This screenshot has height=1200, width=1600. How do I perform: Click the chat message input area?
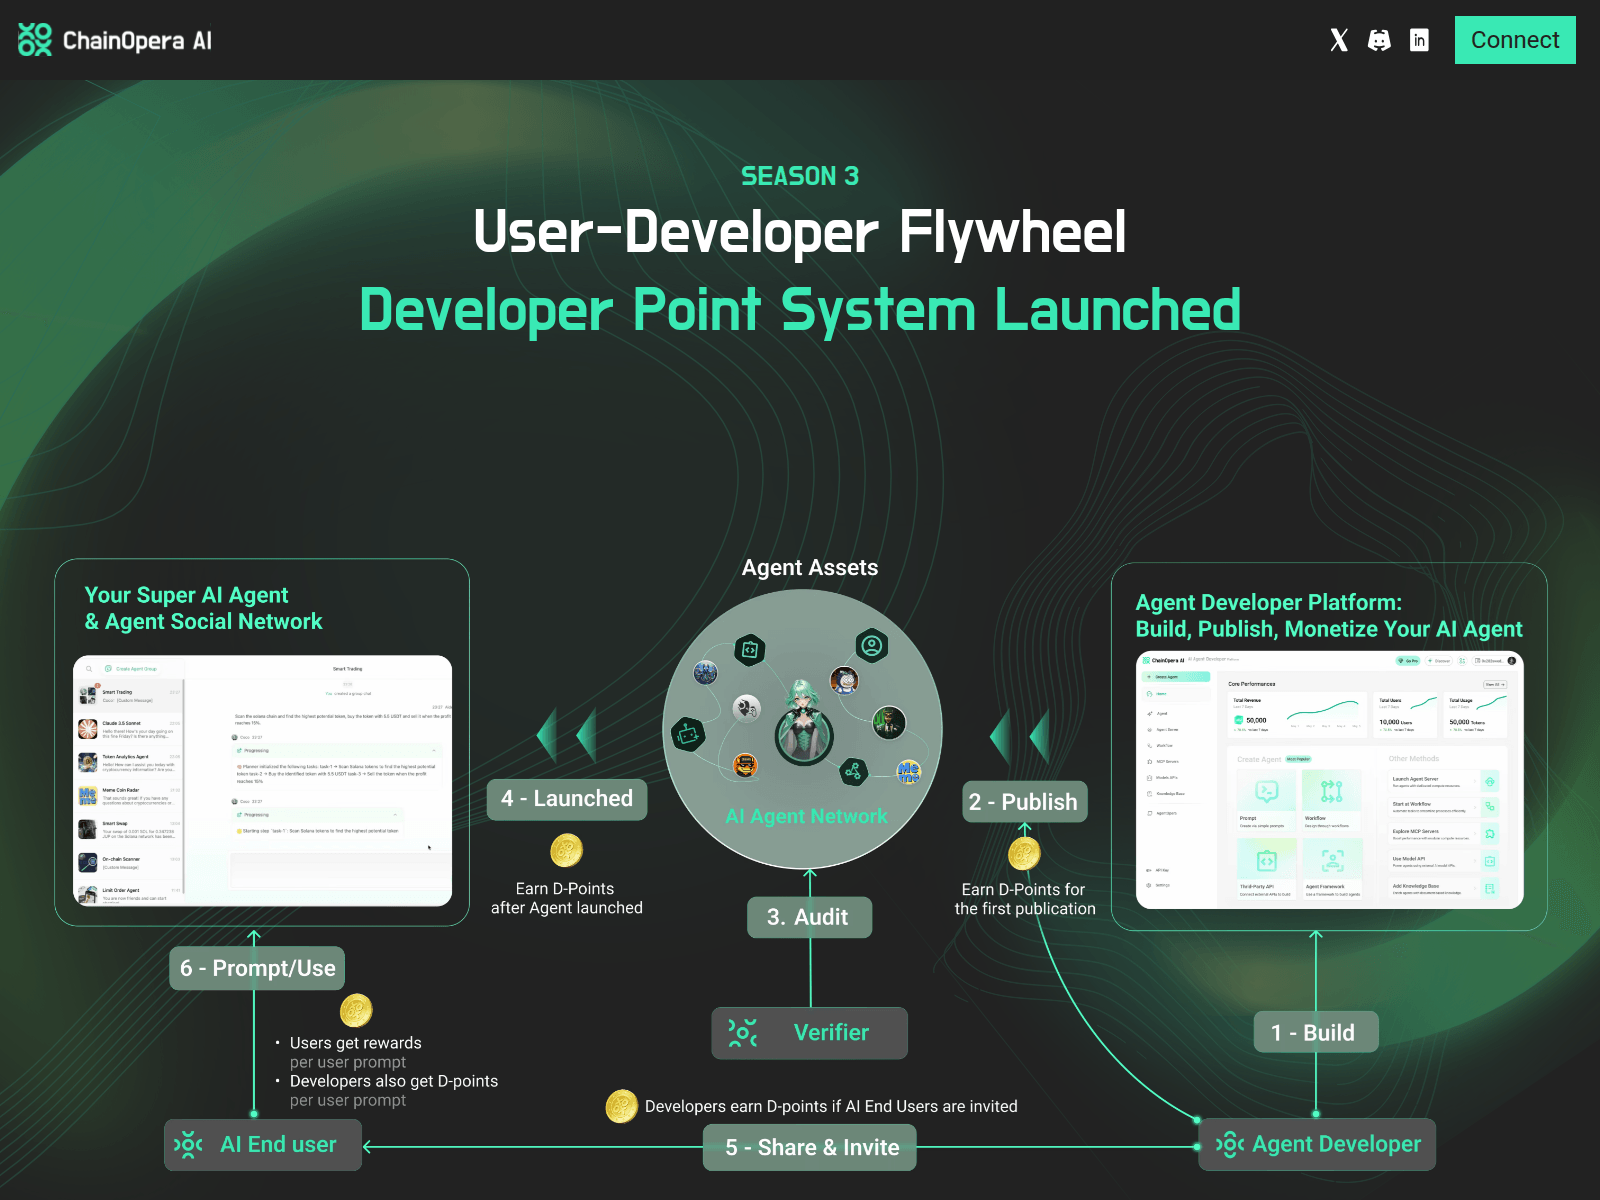[340, 870]
